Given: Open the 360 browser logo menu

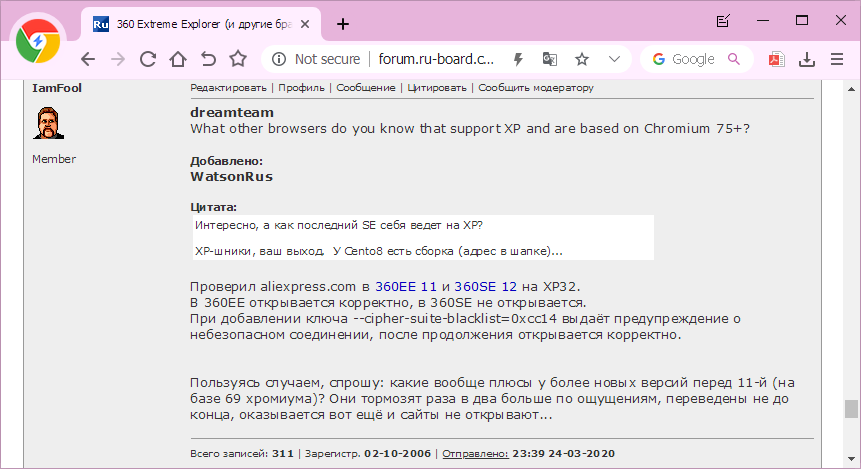Looking at the screenshot, I should 38,42.
